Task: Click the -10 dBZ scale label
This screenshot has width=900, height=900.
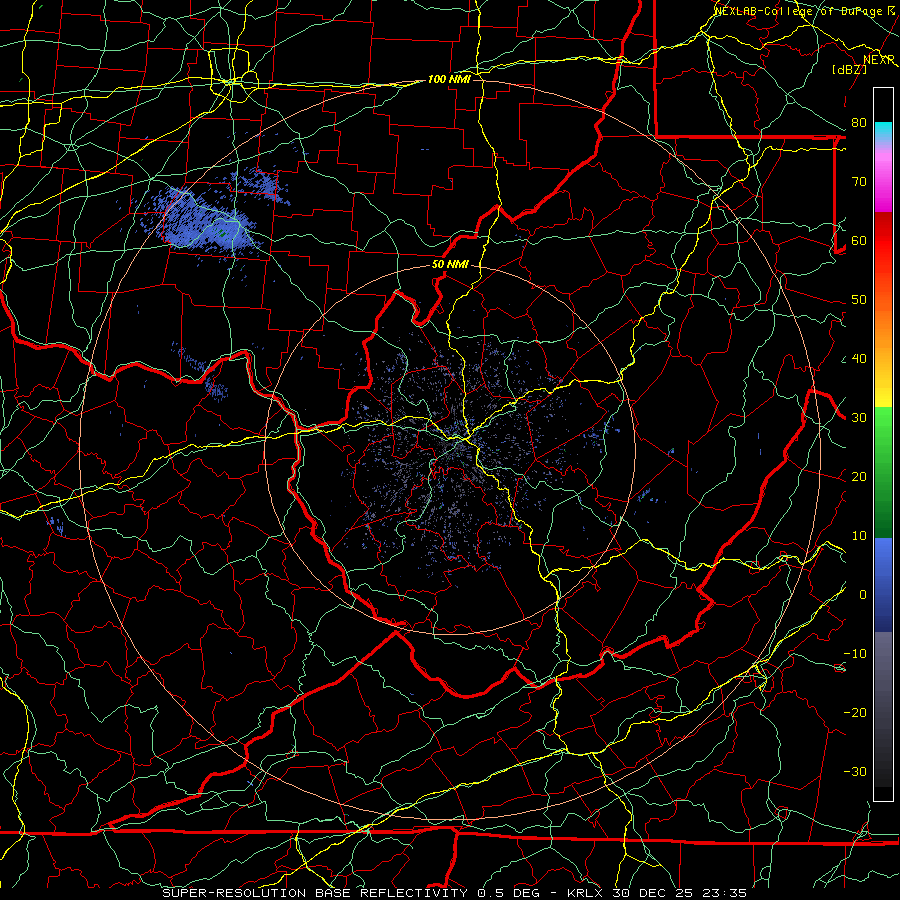Action: coord(855,654)
